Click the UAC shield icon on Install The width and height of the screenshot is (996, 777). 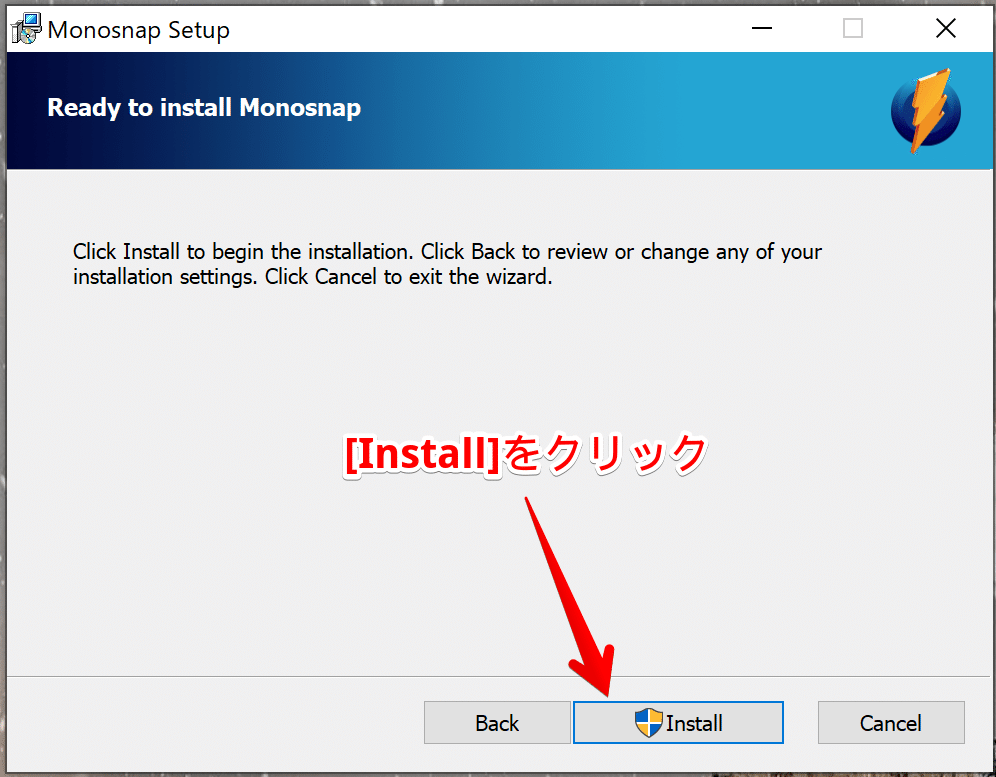pos(649,722)
